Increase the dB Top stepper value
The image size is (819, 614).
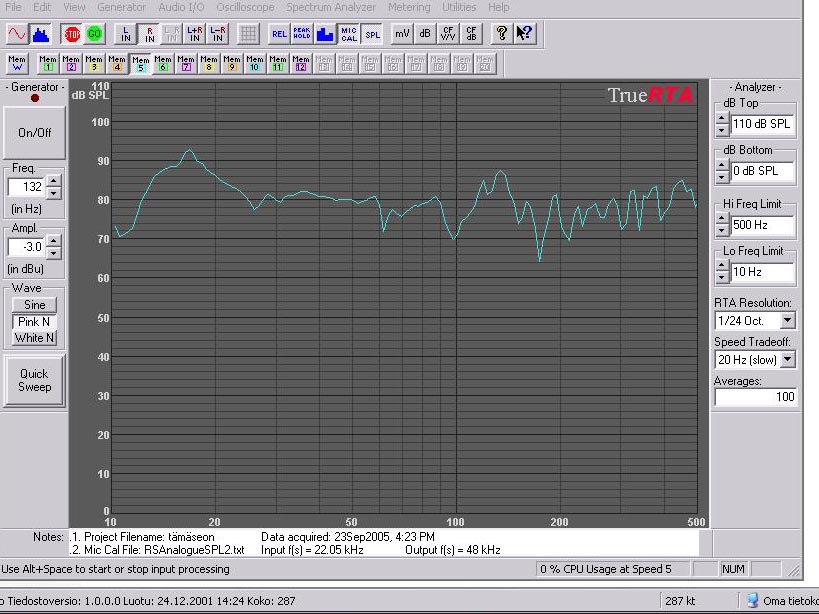tap(722, 119)
